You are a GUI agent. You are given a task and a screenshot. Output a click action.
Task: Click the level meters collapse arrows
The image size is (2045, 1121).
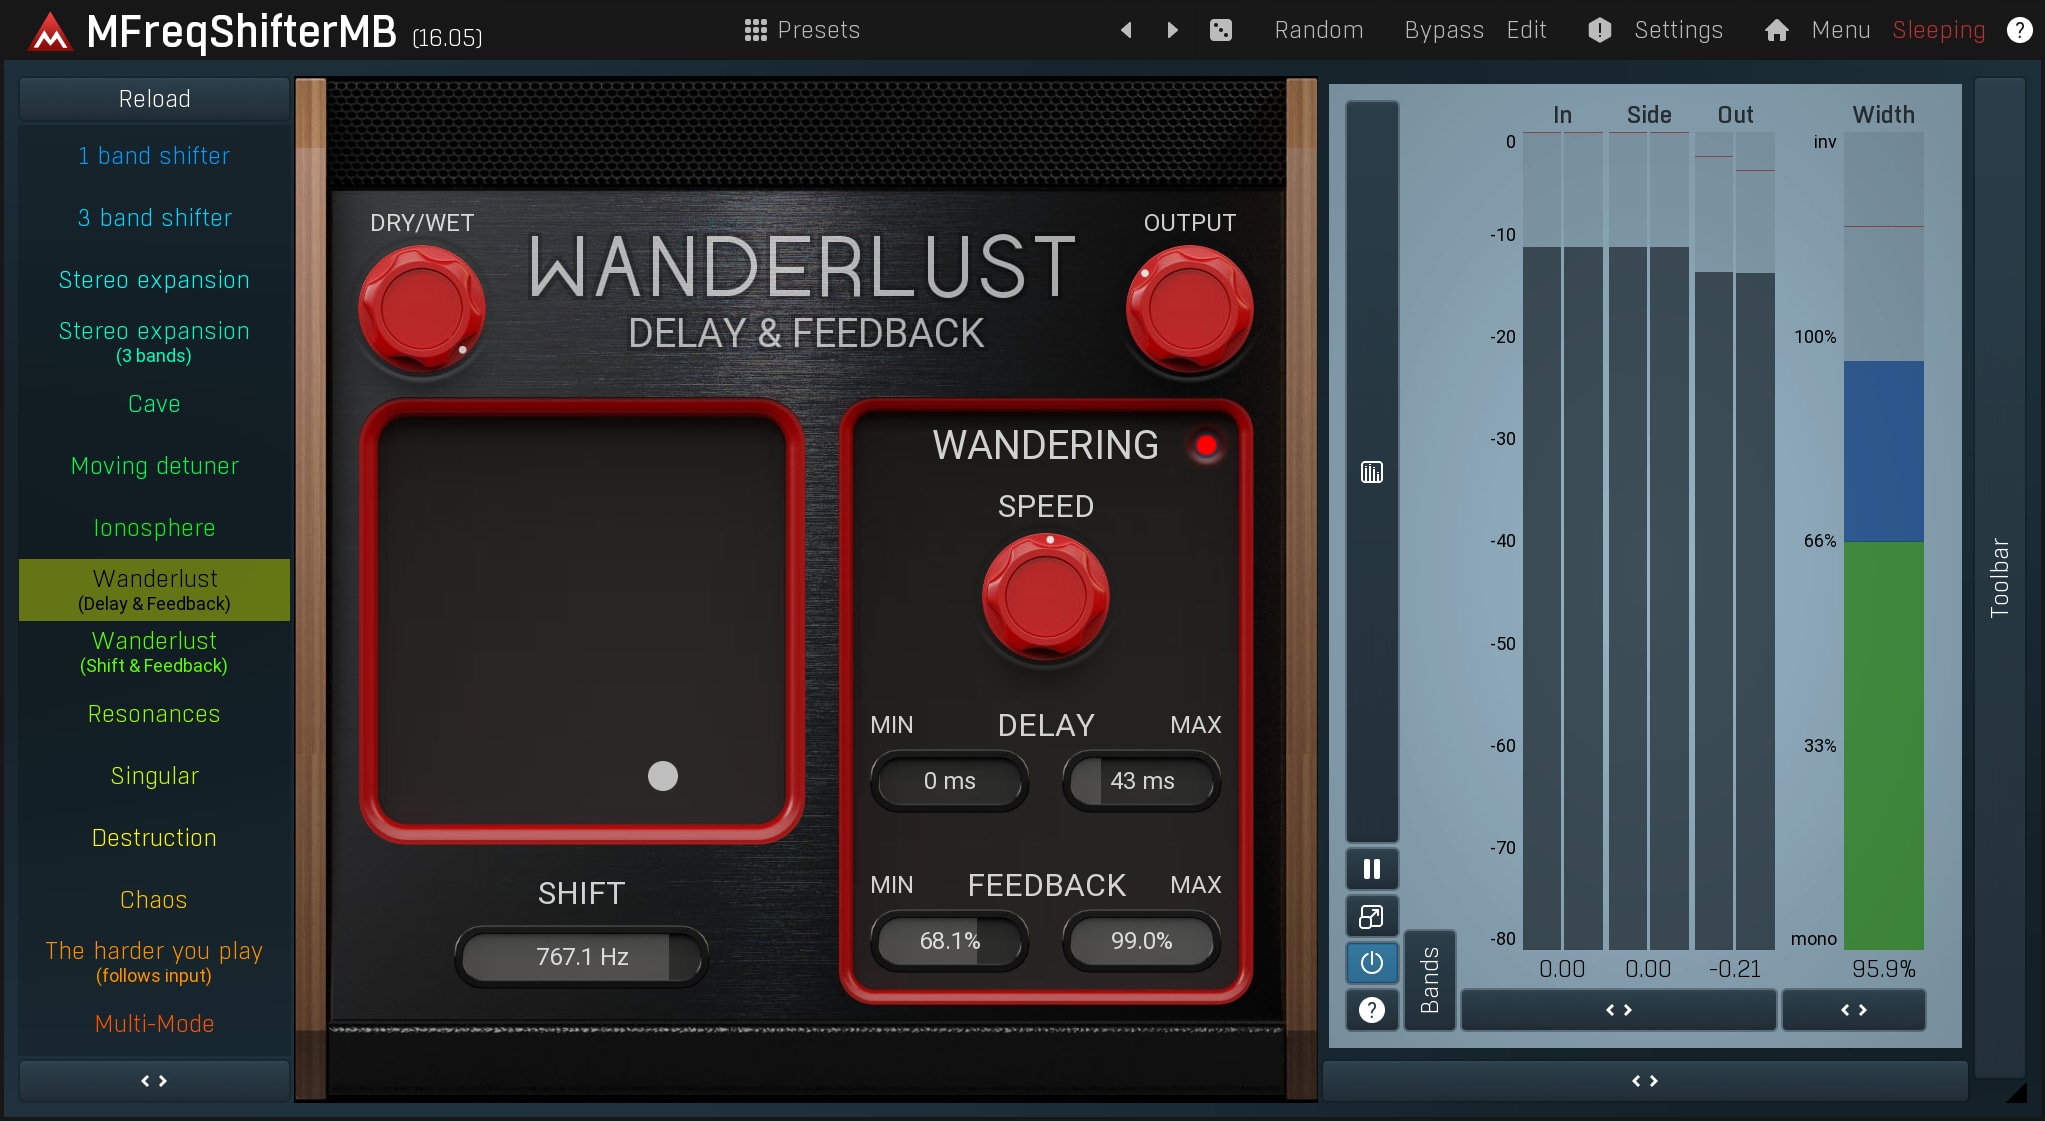[x=1619, y=1010]
